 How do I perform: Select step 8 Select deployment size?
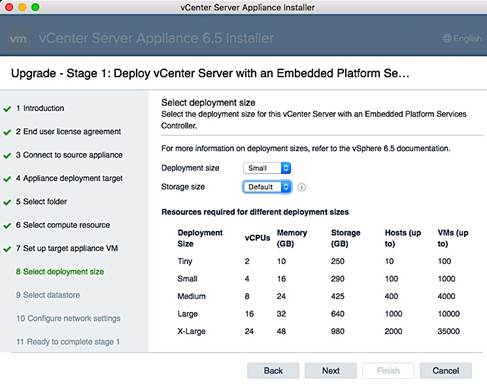60,272
